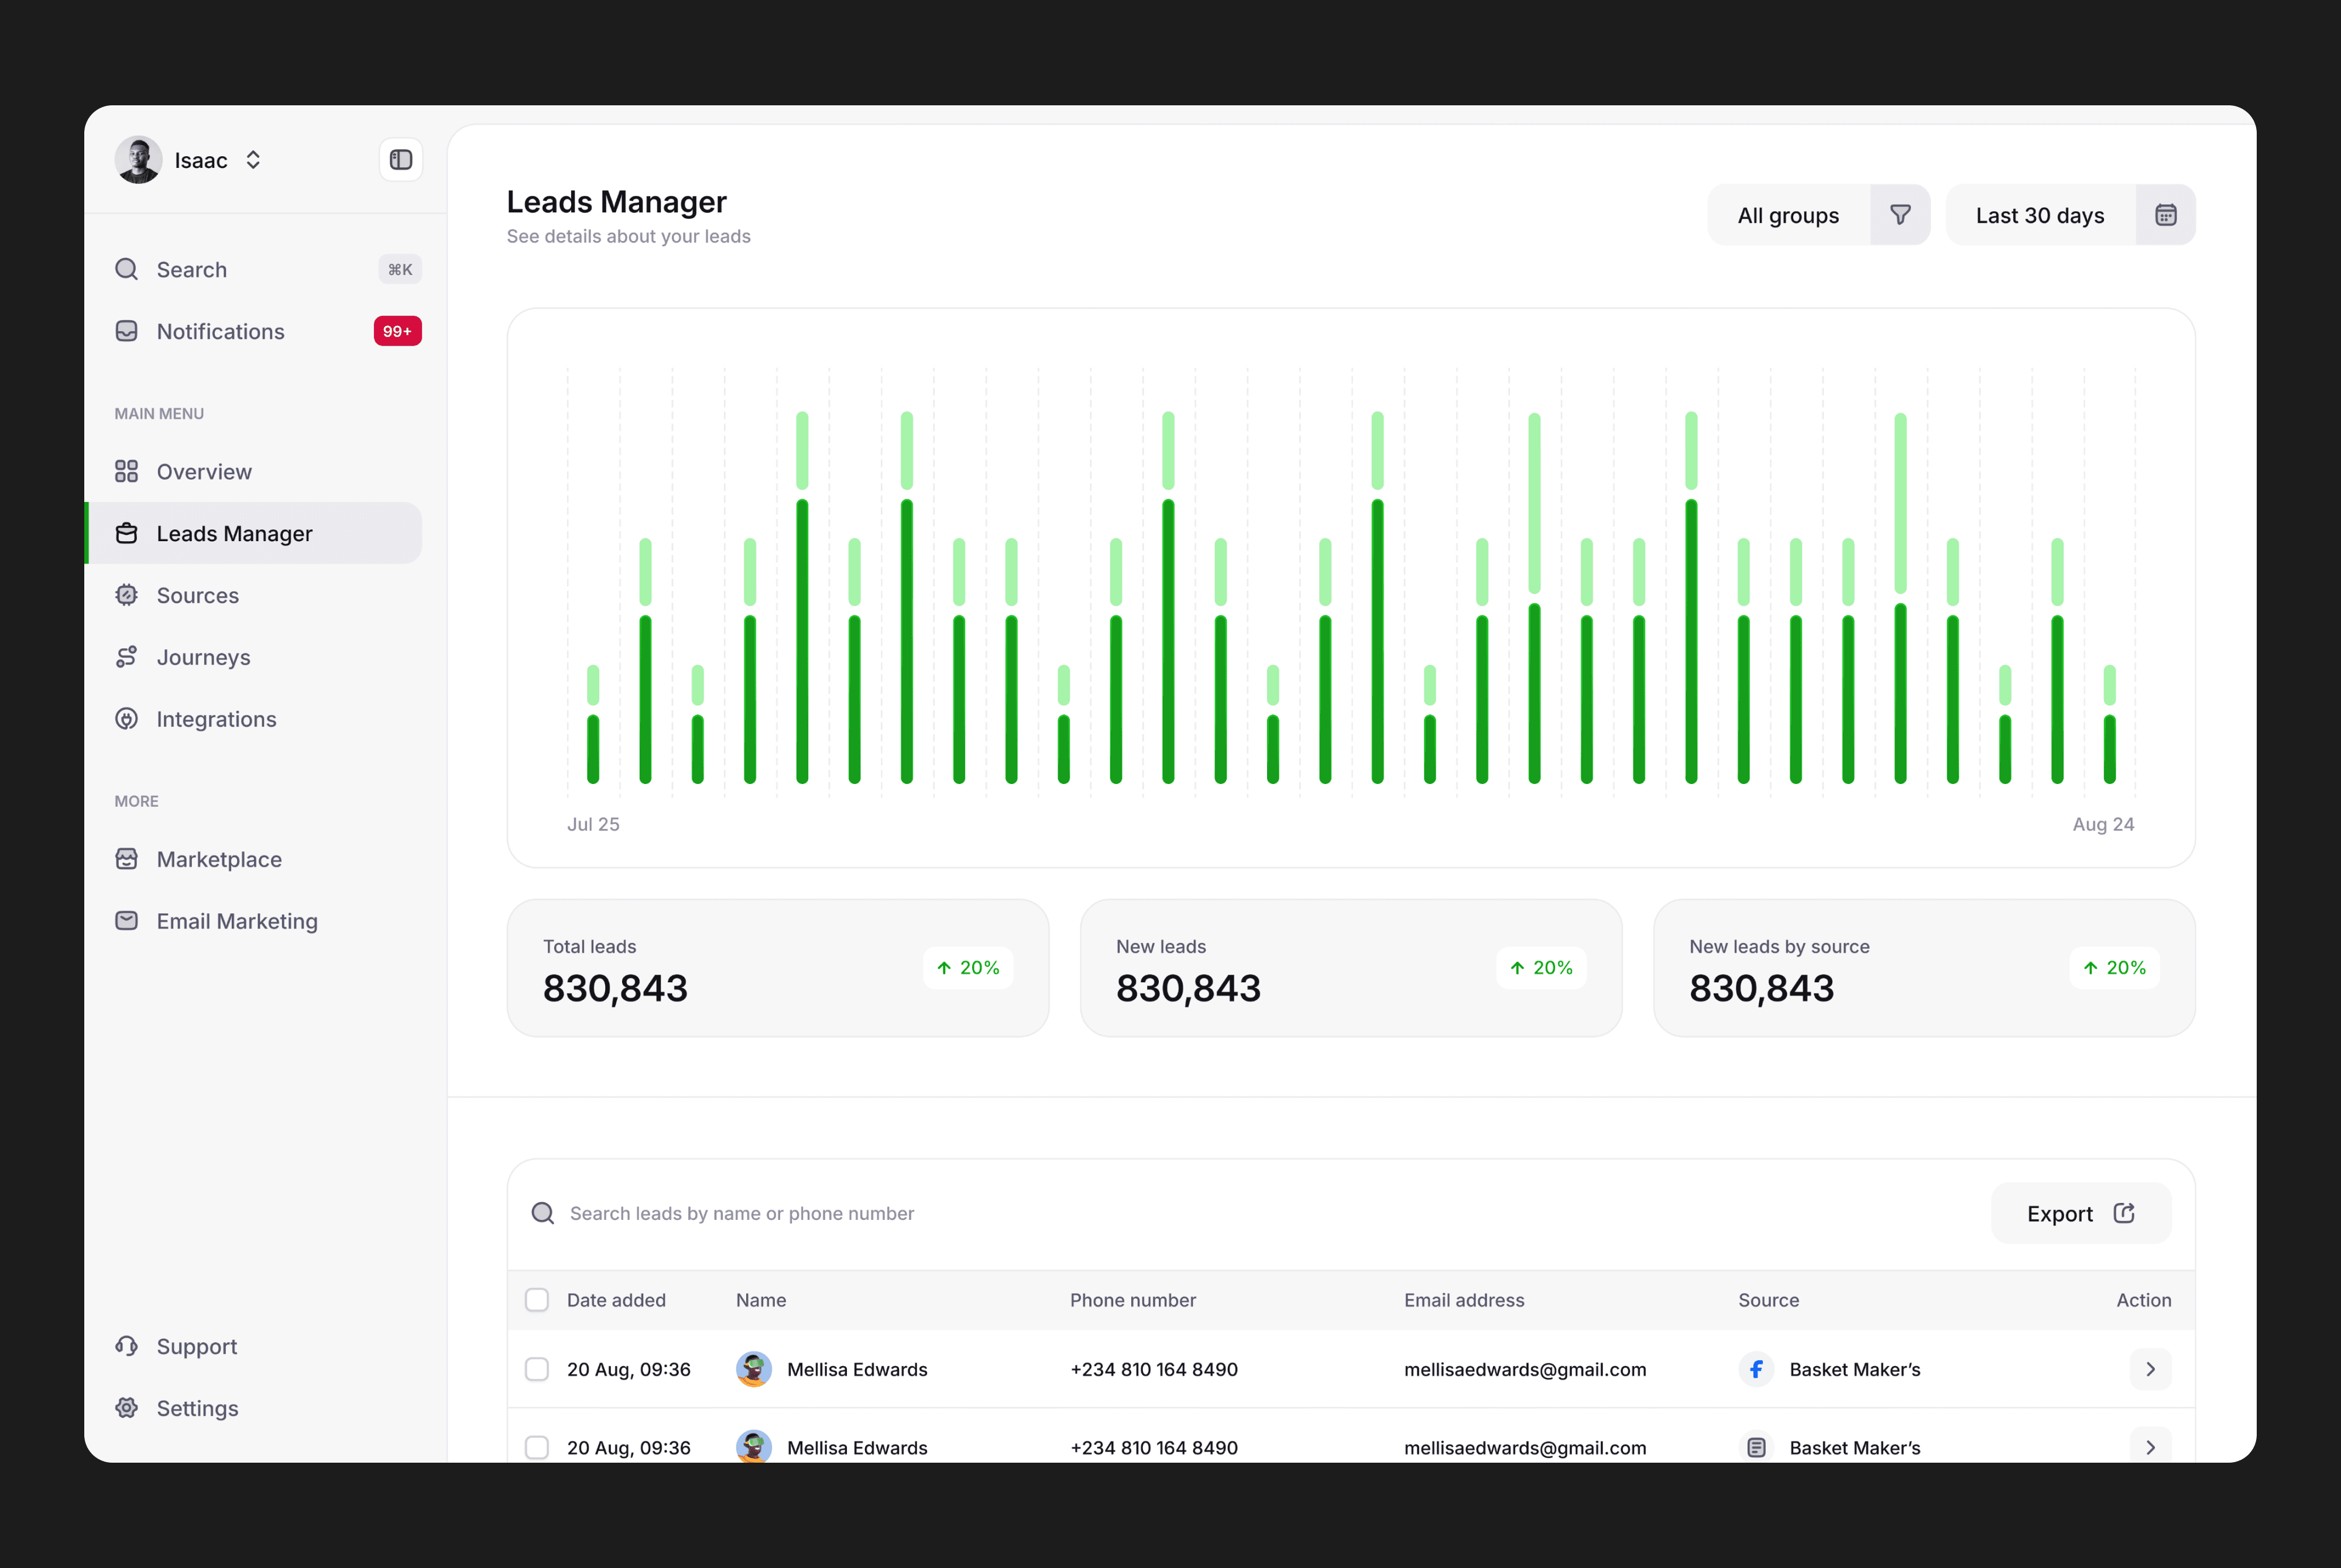Screen dimensions: 2341x1568
Task: Click the filter funnel icon
Action: [x=1901, y=215]
